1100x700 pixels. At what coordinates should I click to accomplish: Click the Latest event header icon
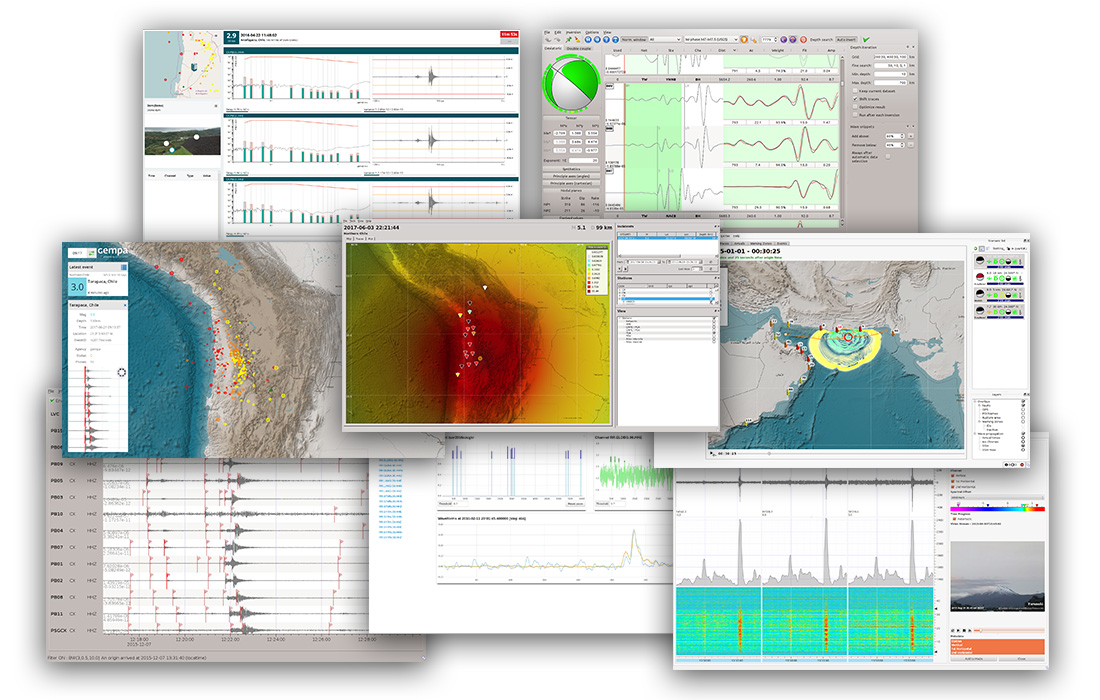tap(123, 267)
